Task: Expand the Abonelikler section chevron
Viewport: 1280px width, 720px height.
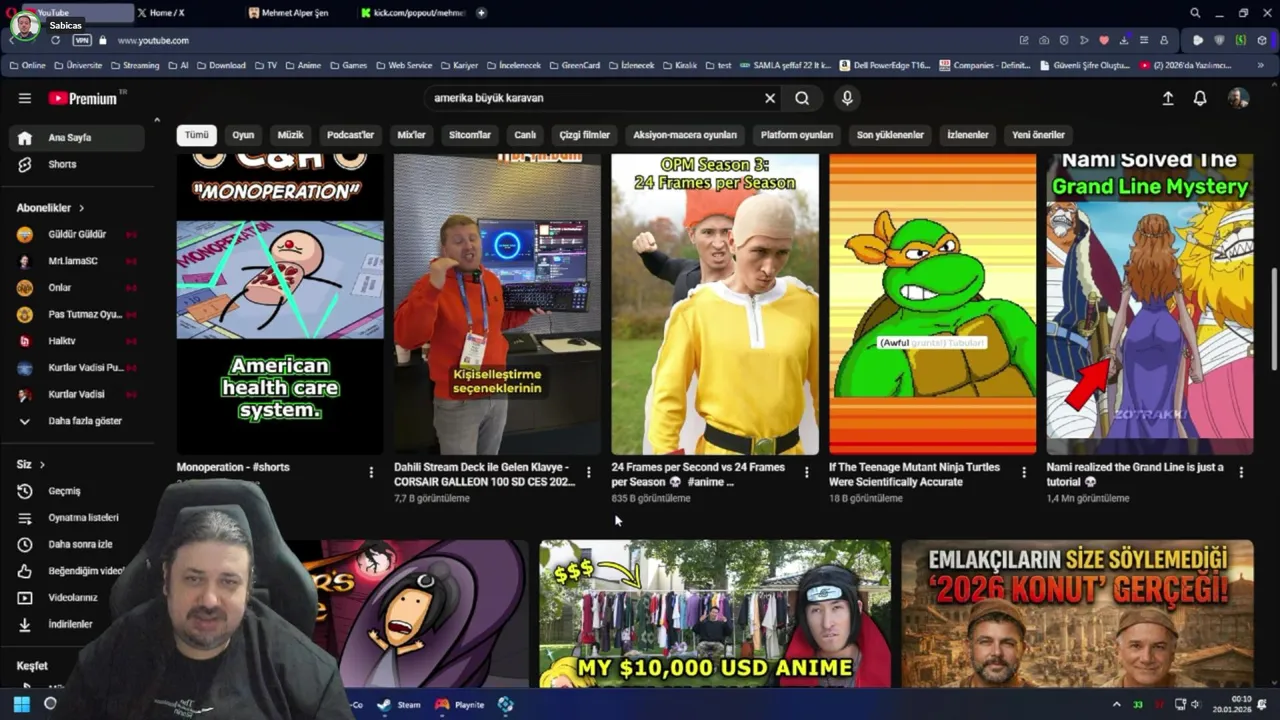Action: [x=81, y=208]
